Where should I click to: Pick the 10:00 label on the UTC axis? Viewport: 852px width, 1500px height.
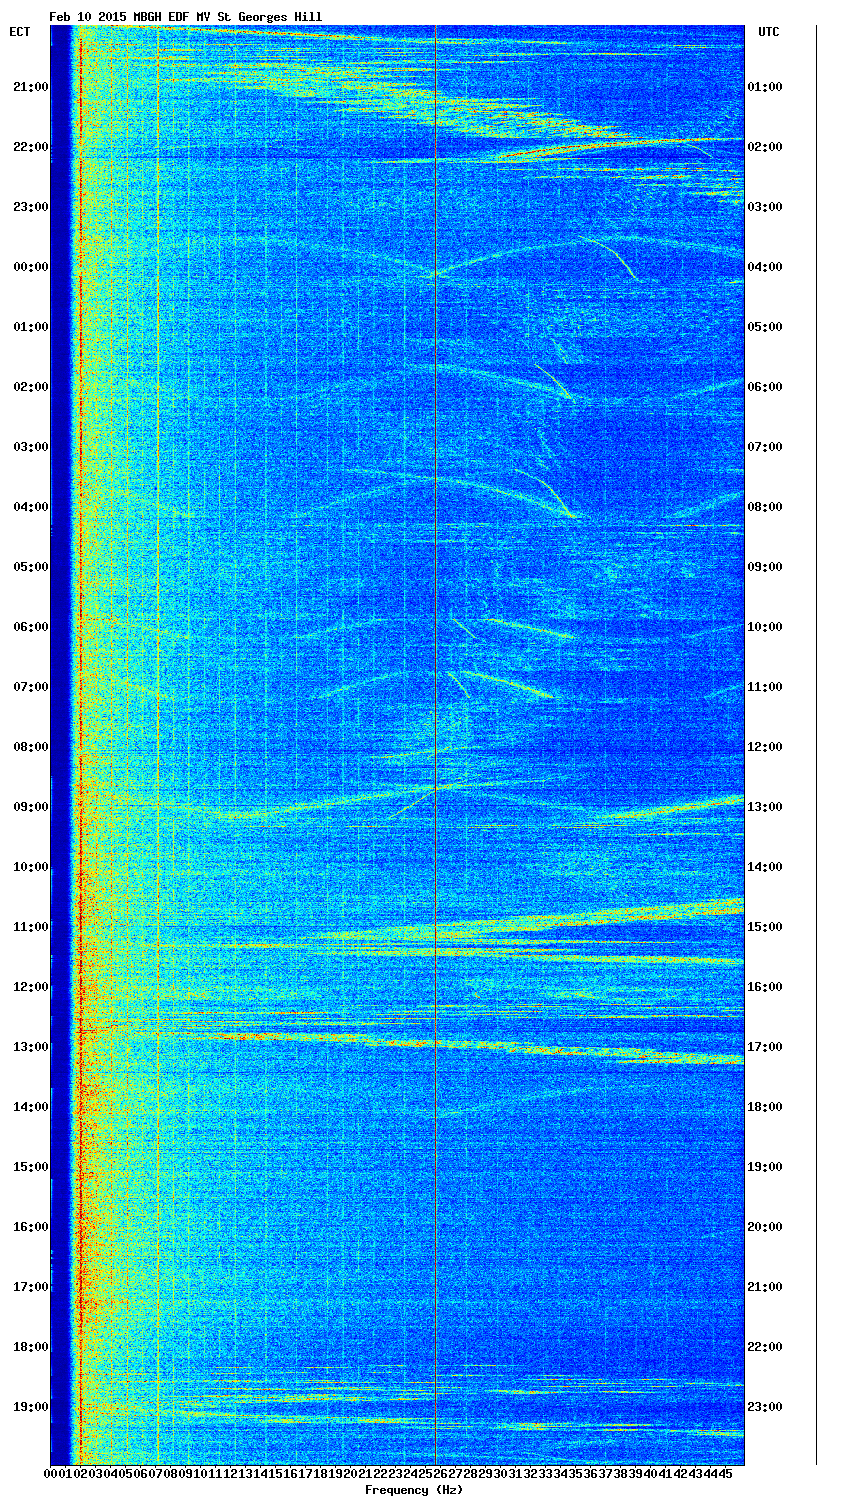click(765, 627)
